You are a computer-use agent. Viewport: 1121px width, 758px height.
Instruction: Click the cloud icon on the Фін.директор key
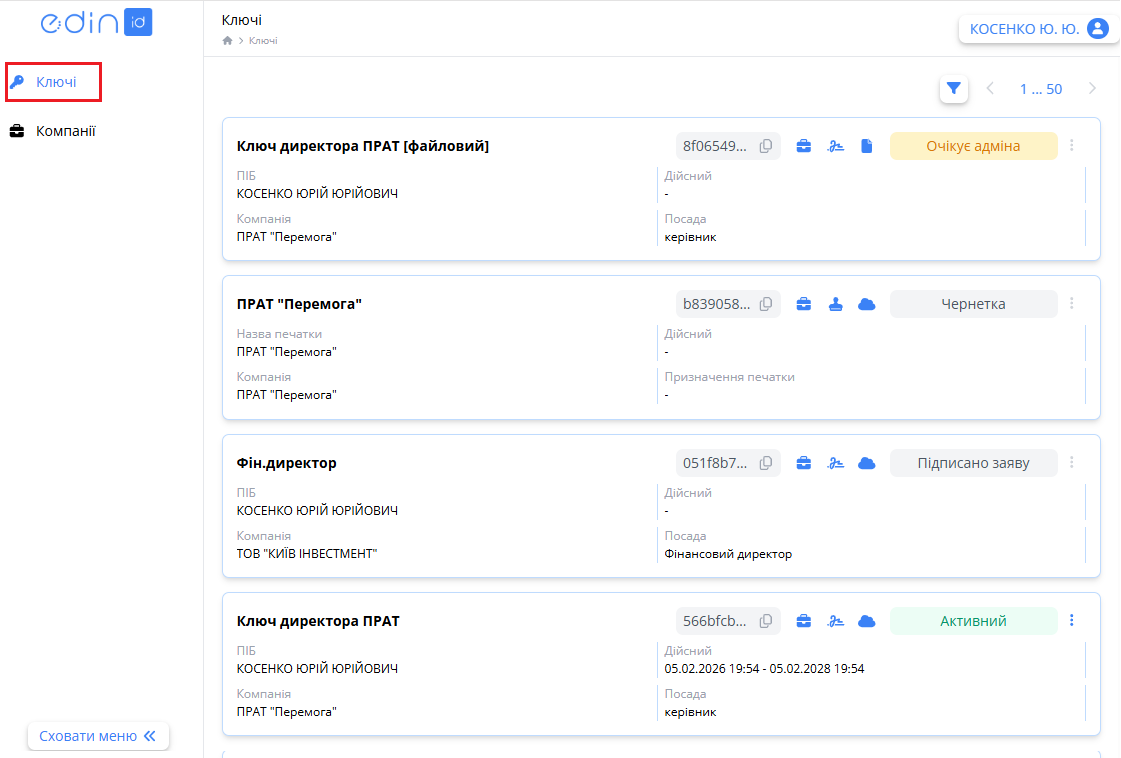(867, 463)
